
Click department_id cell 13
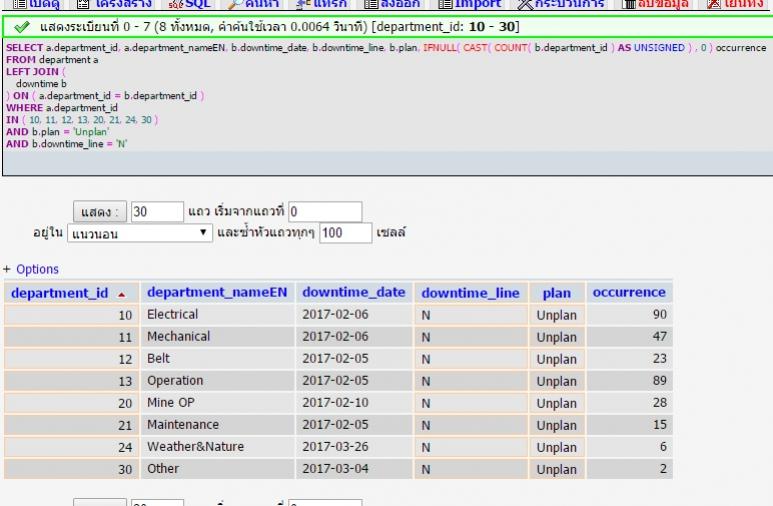71,381
